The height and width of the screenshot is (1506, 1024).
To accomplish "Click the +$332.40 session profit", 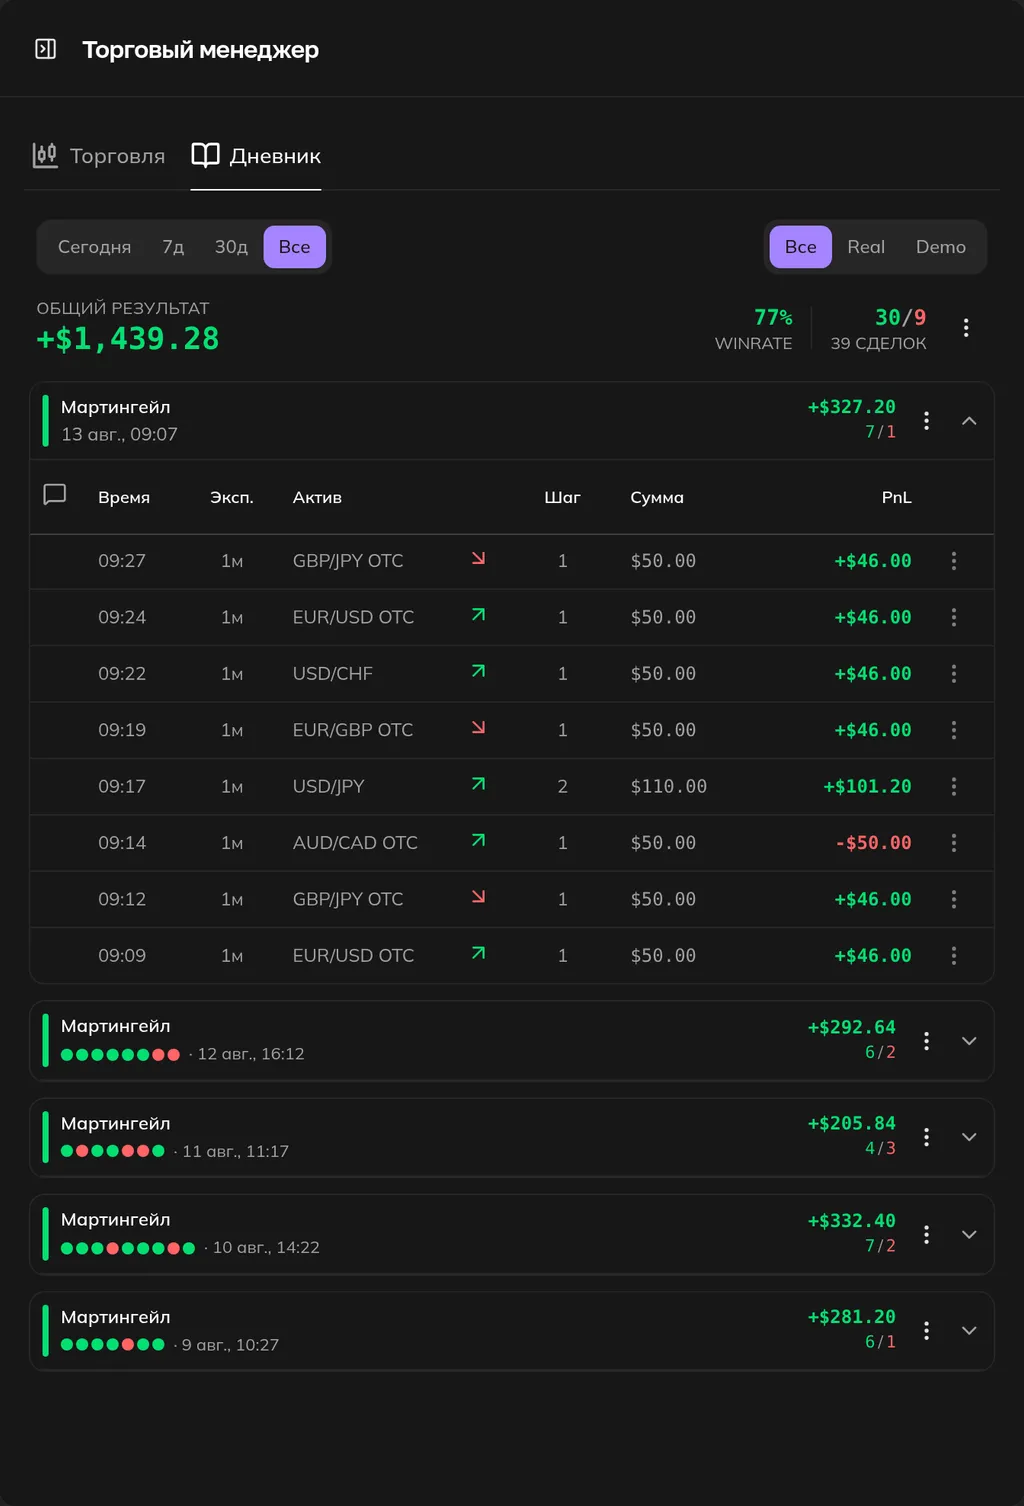I will click(x=852, y=1221).
